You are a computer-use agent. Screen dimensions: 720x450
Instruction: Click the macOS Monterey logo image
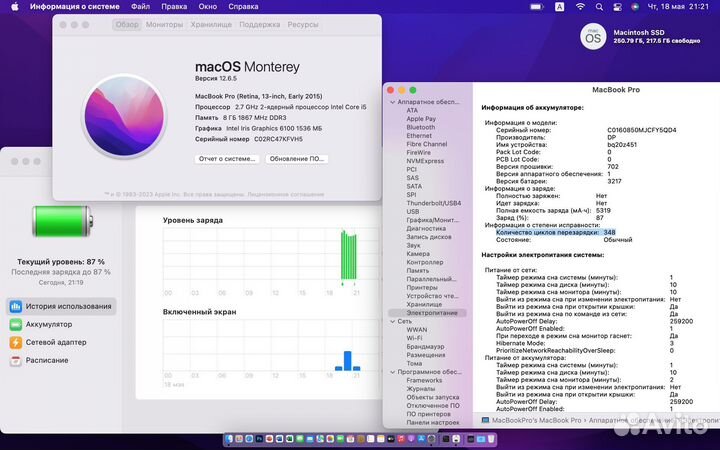click(x=124, y=116)
